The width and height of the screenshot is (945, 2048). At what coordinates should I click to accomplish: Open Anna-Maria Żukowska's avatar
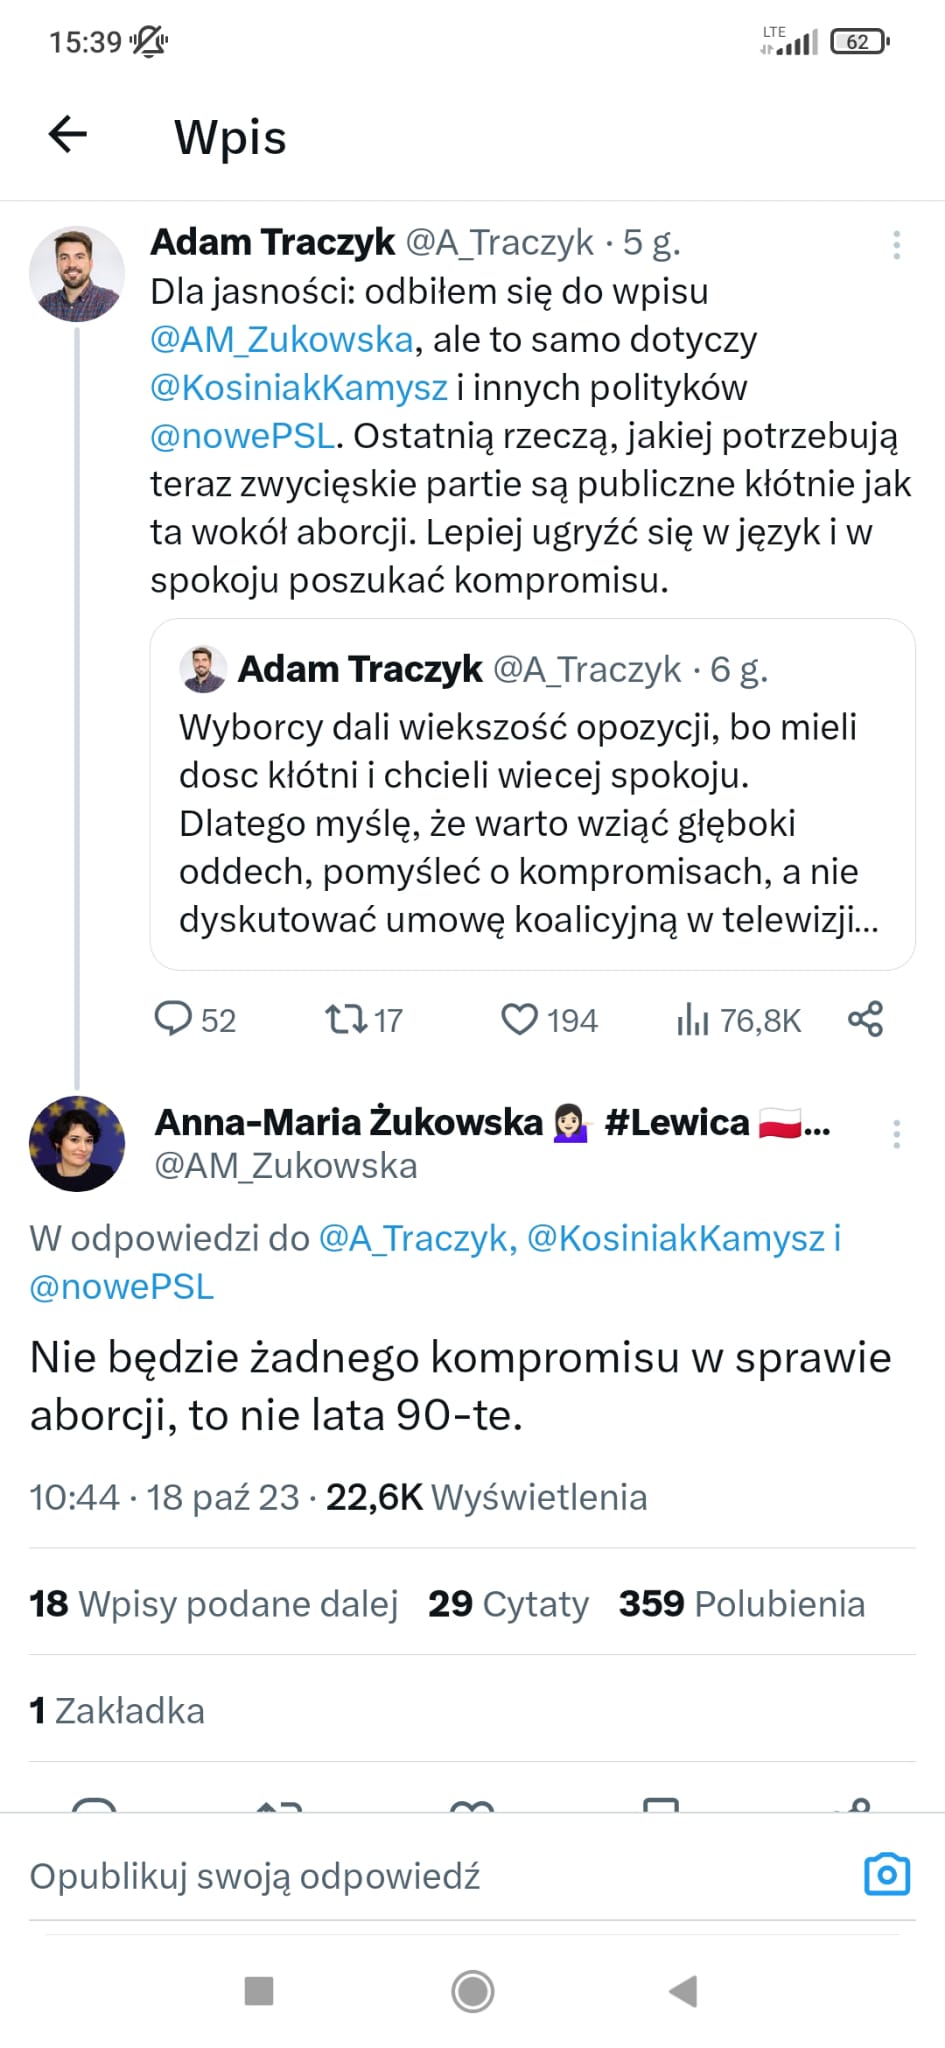point(77,1143)
